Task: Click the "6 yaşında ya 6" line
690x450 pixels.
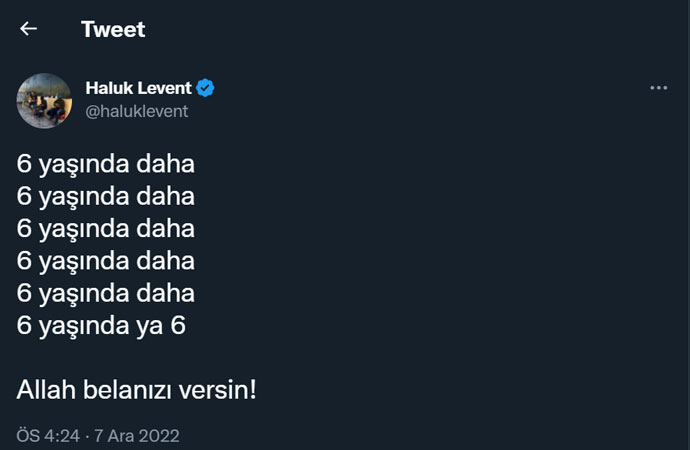Action: [101, 326]
